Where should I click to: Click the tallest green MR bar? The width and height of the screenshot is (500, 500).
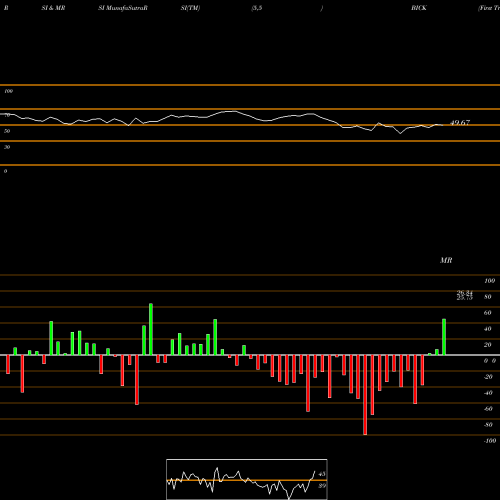[151, 329]
